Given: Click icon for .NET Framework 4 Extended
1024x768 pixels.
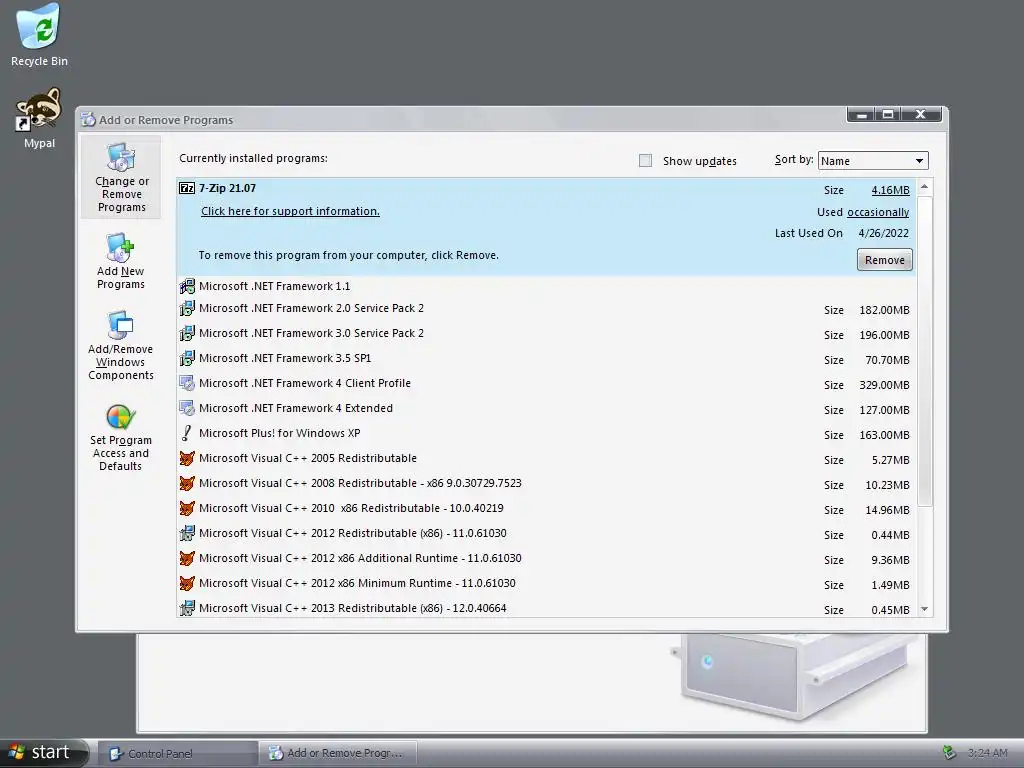Looking at the screenshot, I should pyautogui.click(x=187, y=408).
